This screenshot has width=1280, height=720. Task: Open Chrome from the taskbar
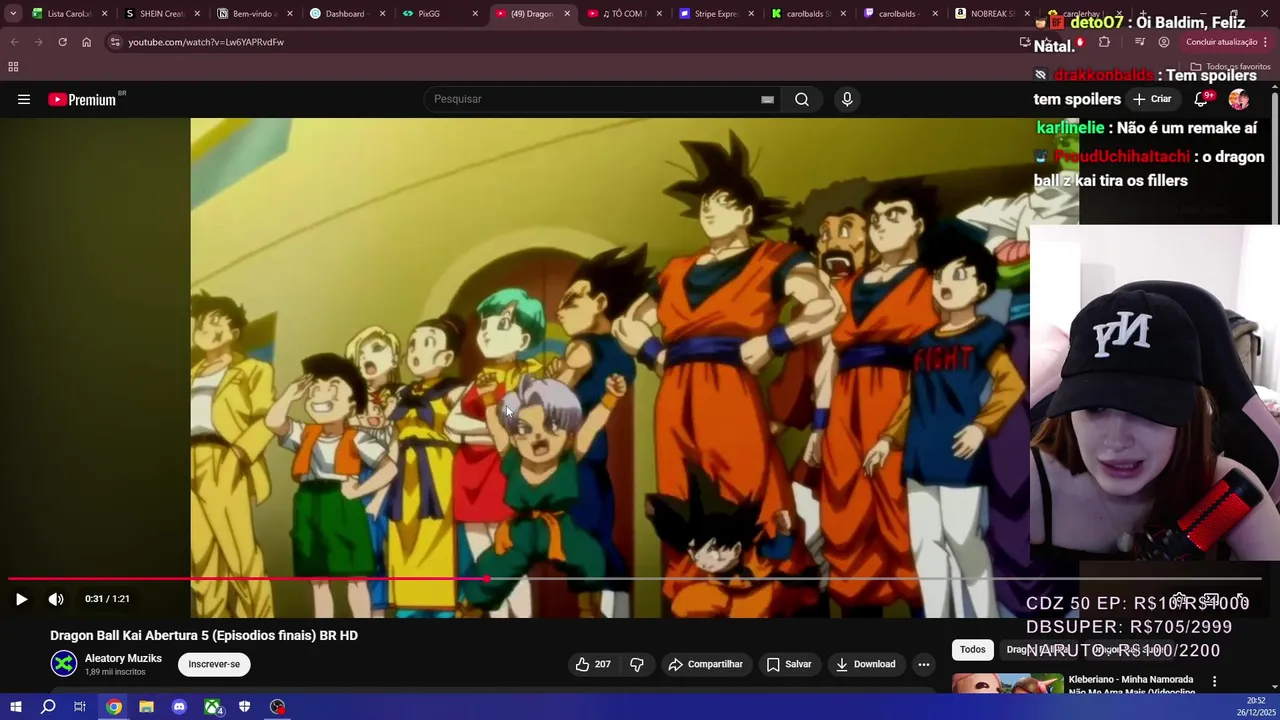click(114, 707)
